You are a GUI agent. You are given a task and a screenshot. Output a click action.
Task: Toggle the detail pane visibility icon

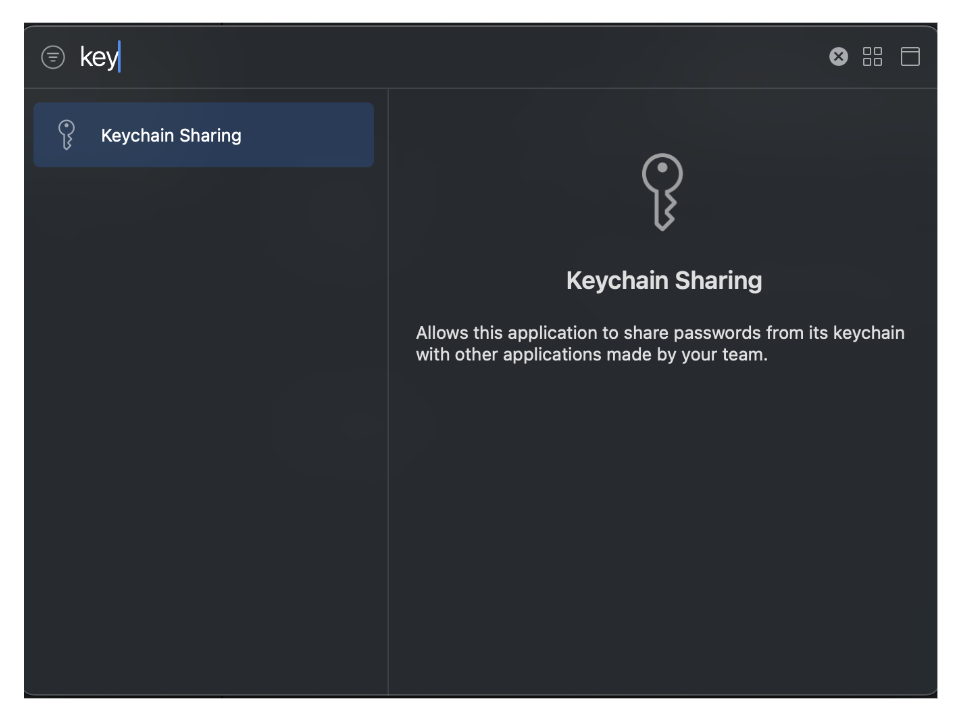[x=910, y=57]
